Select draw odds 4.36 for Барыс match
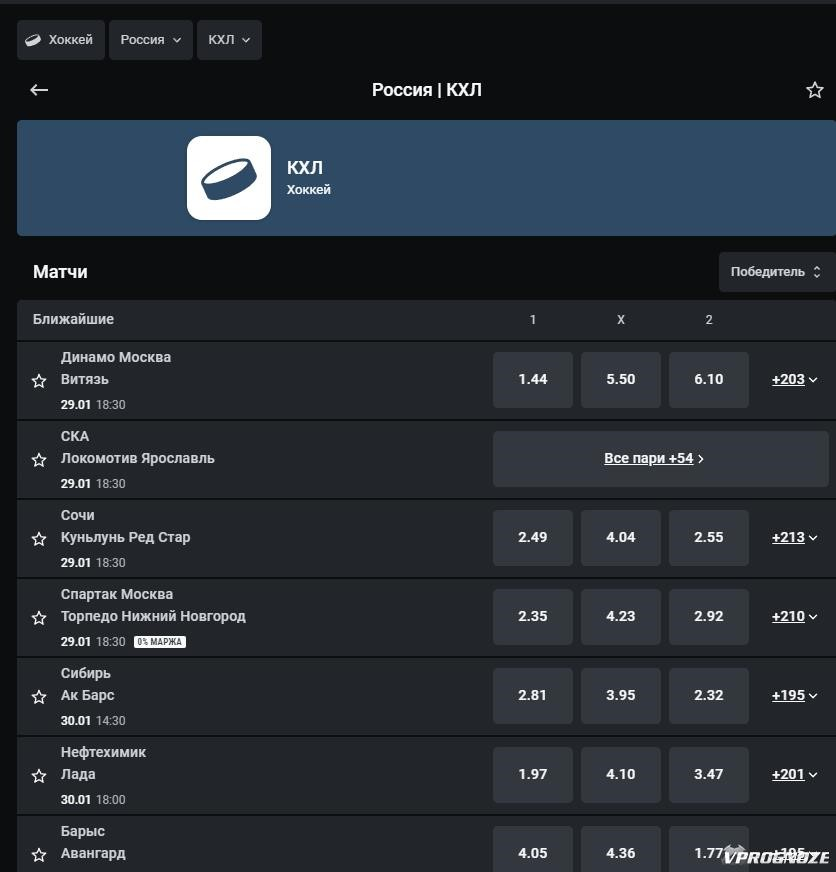836x872 pixels. click(x=621, y=849)
